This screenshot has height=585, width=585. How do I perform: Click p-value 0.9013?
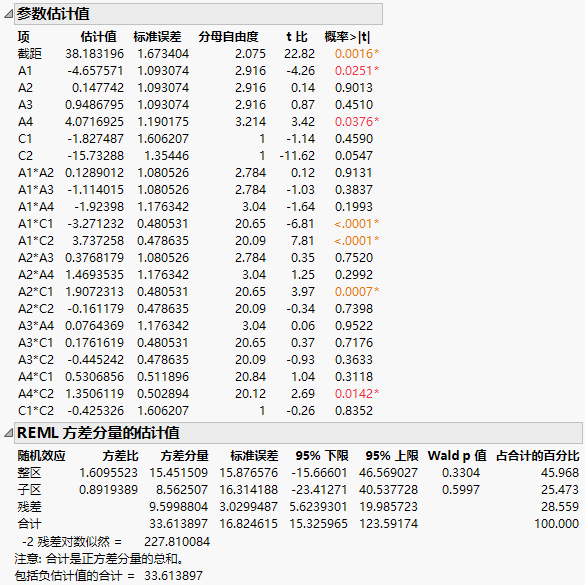click(x=354, y=88)
